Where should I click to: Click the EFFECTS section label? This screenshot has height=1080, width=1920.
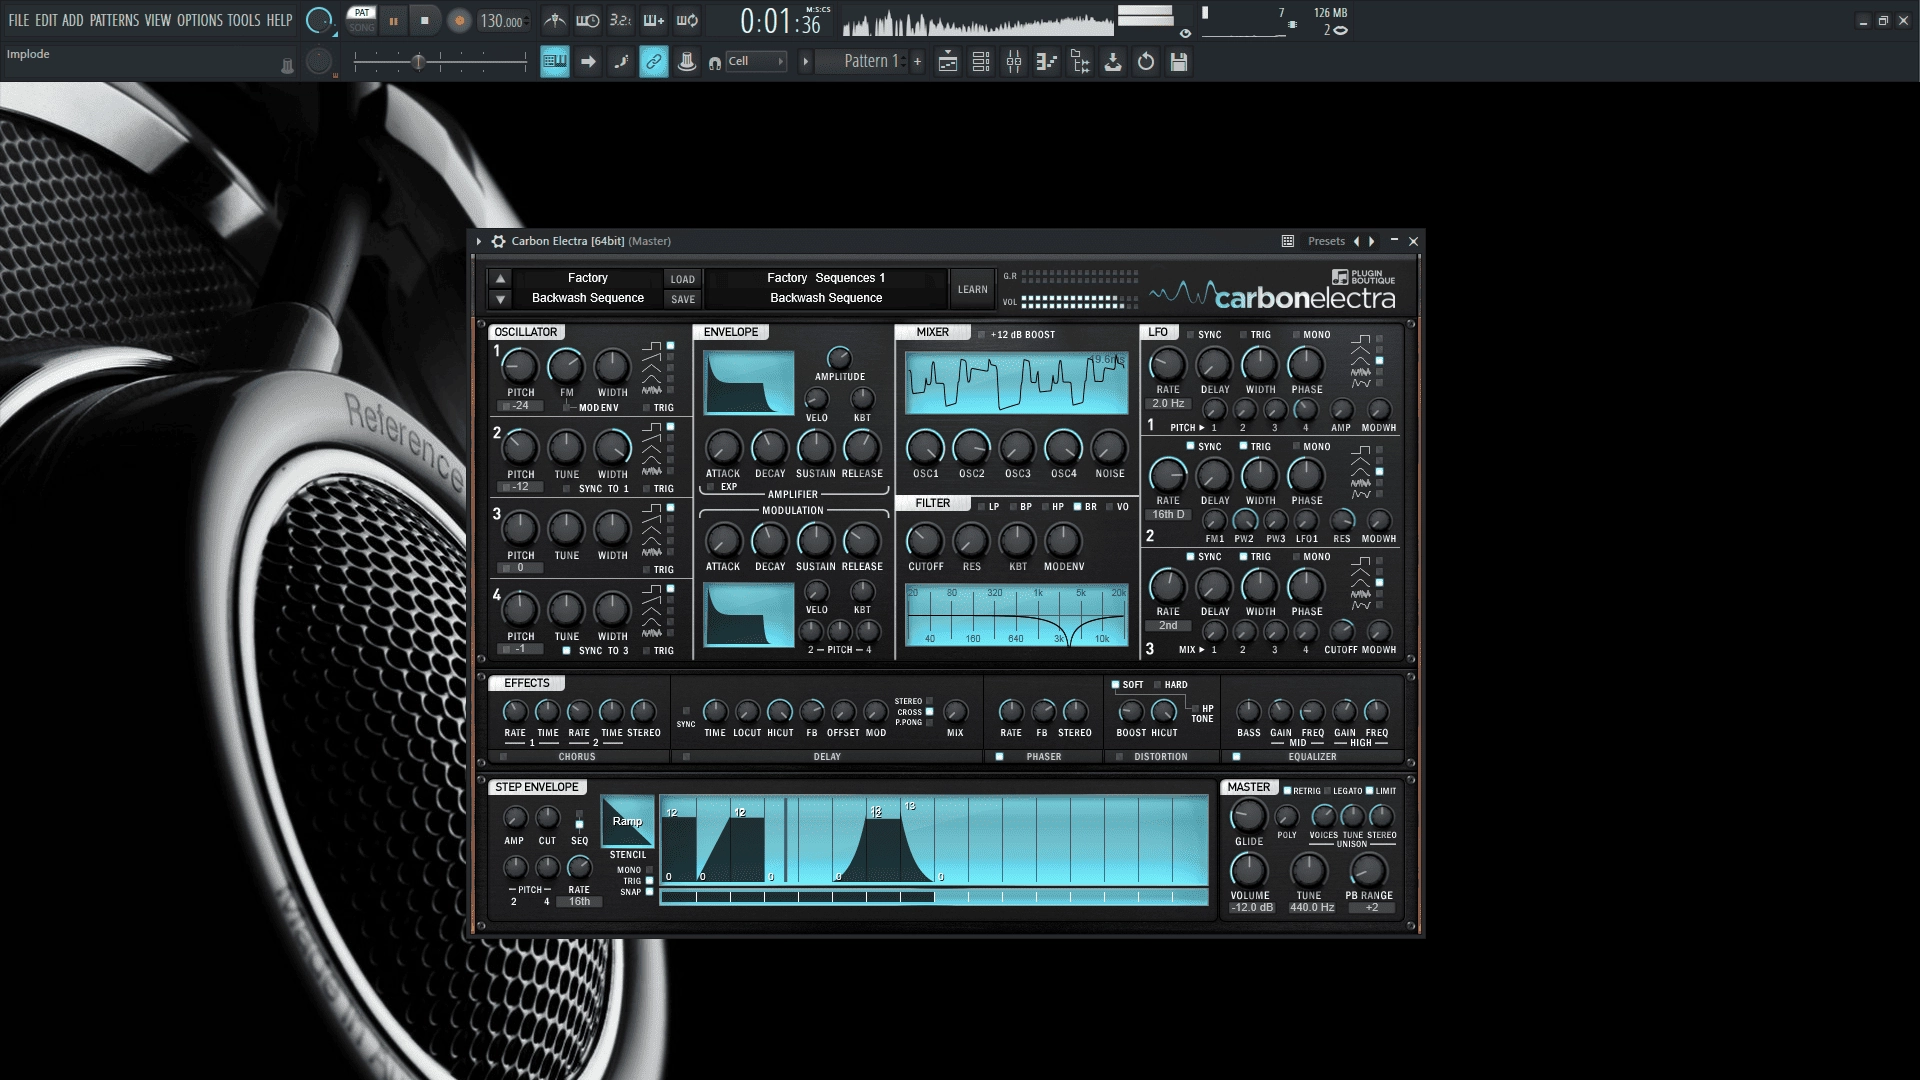coord(527,683)
